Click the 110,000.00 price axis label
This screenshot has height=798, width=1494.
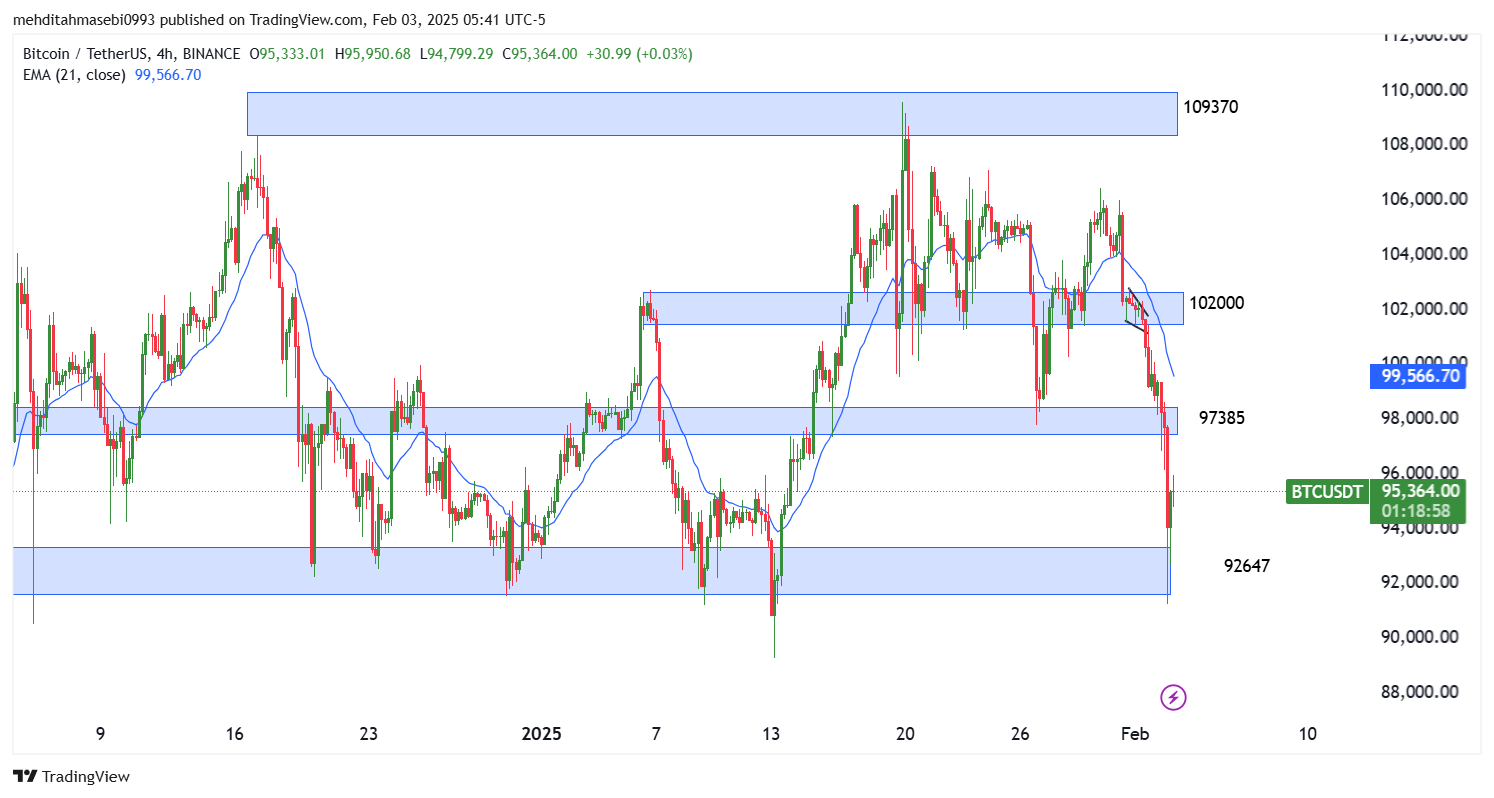pos(1424,90)
